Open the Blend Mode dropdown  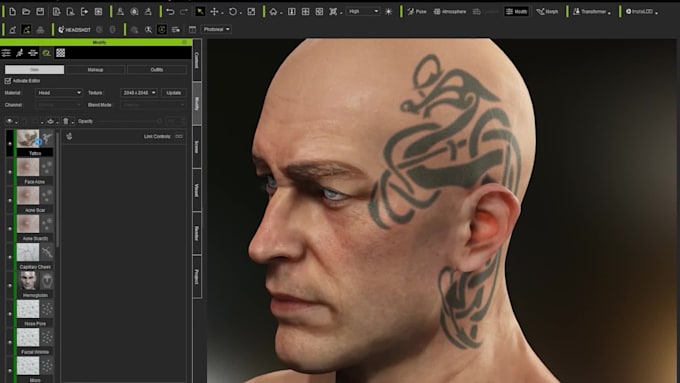click(x=153, y=105)
